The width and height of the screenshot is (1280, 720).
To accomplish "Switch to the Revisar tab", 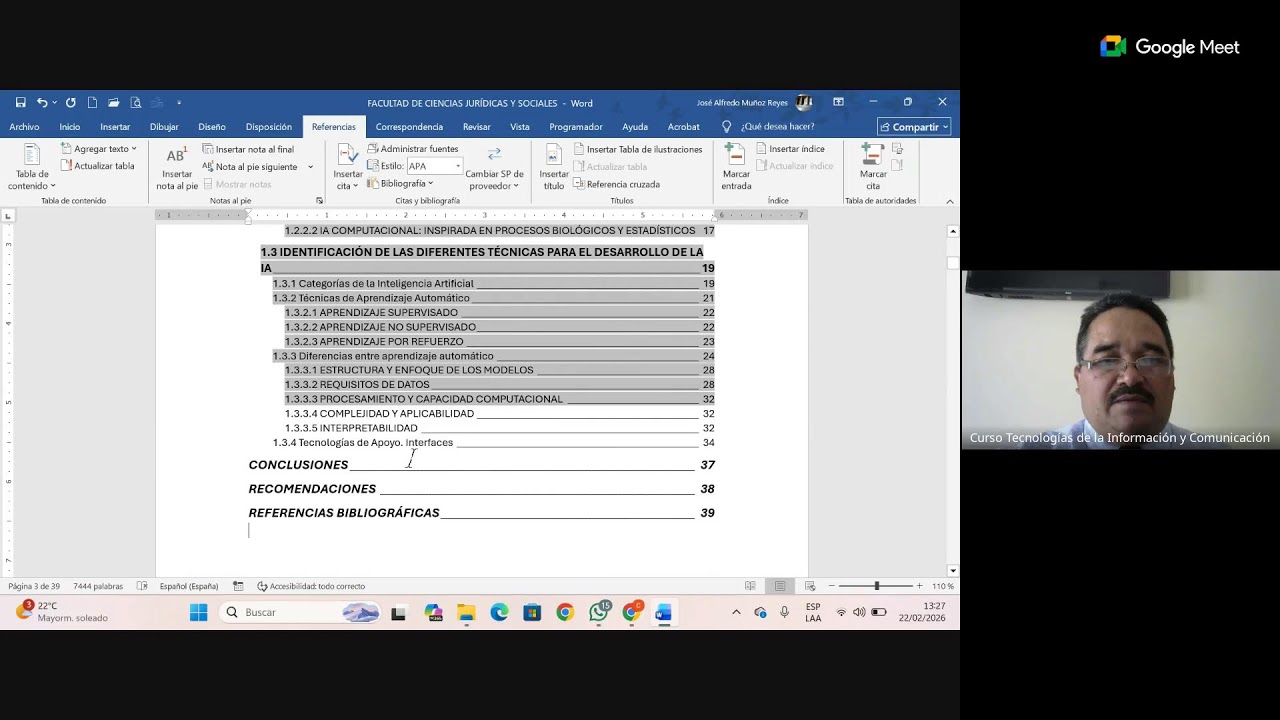I will click(x=477, y=127).
